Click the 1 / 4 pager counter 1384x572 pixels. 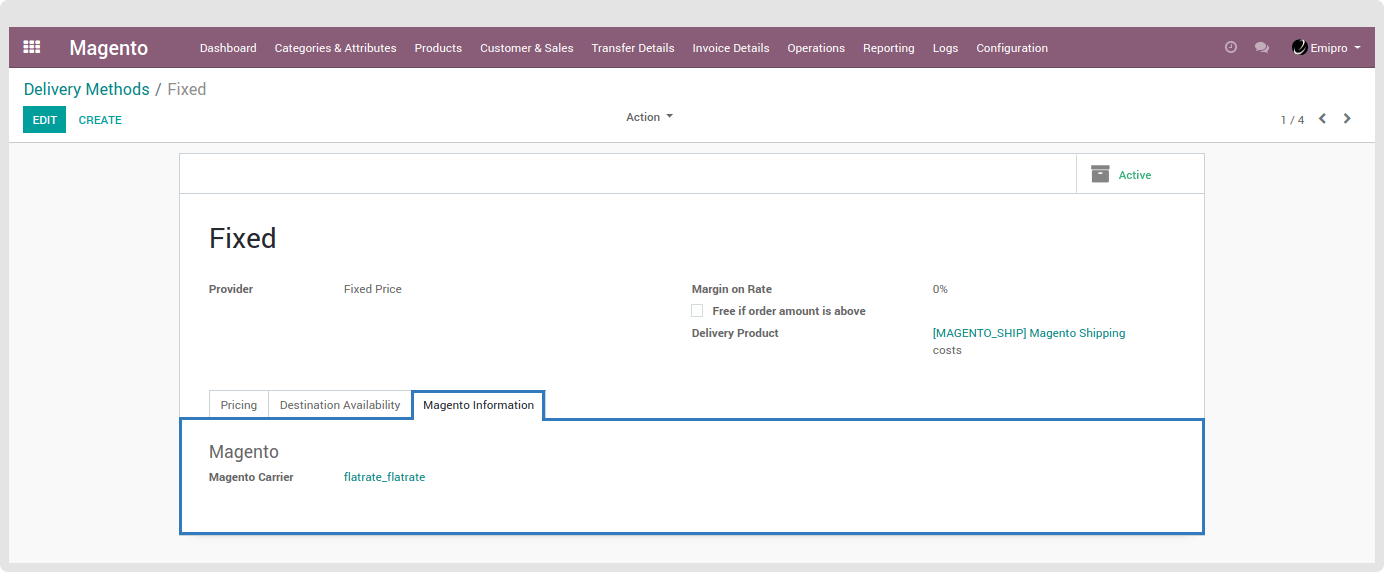pyautogui.click(x=1292, y=120)
